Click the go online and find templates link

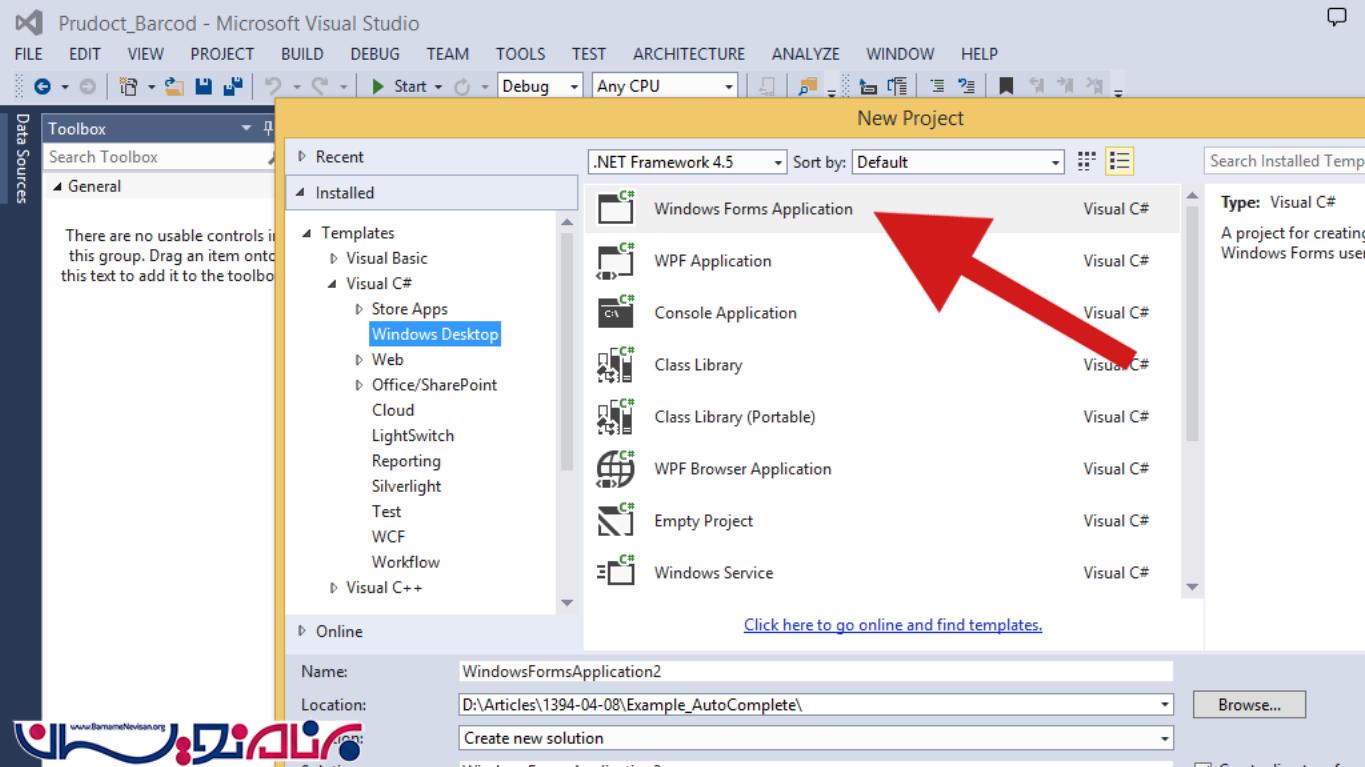(x=892, y=625)
